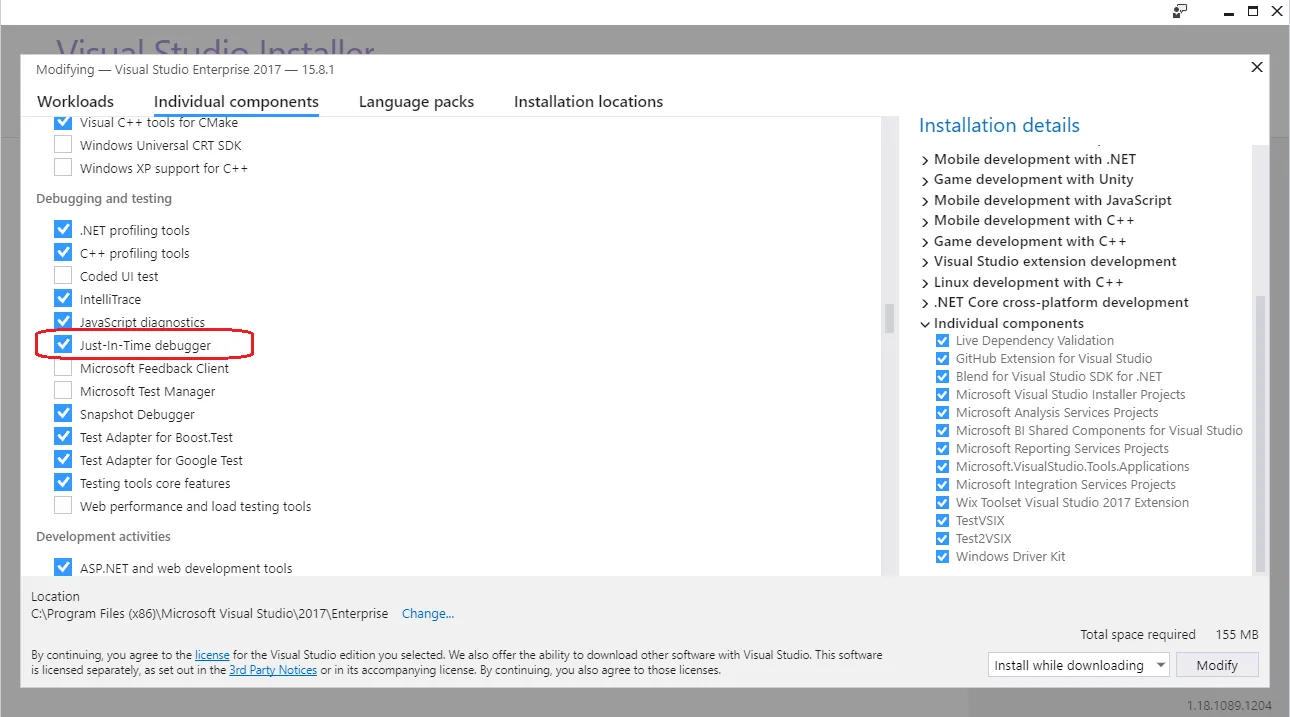The width and height of the screenshot is (1290, 717).
Task: Select the Individual components tab
Action: tap(236, 102)
